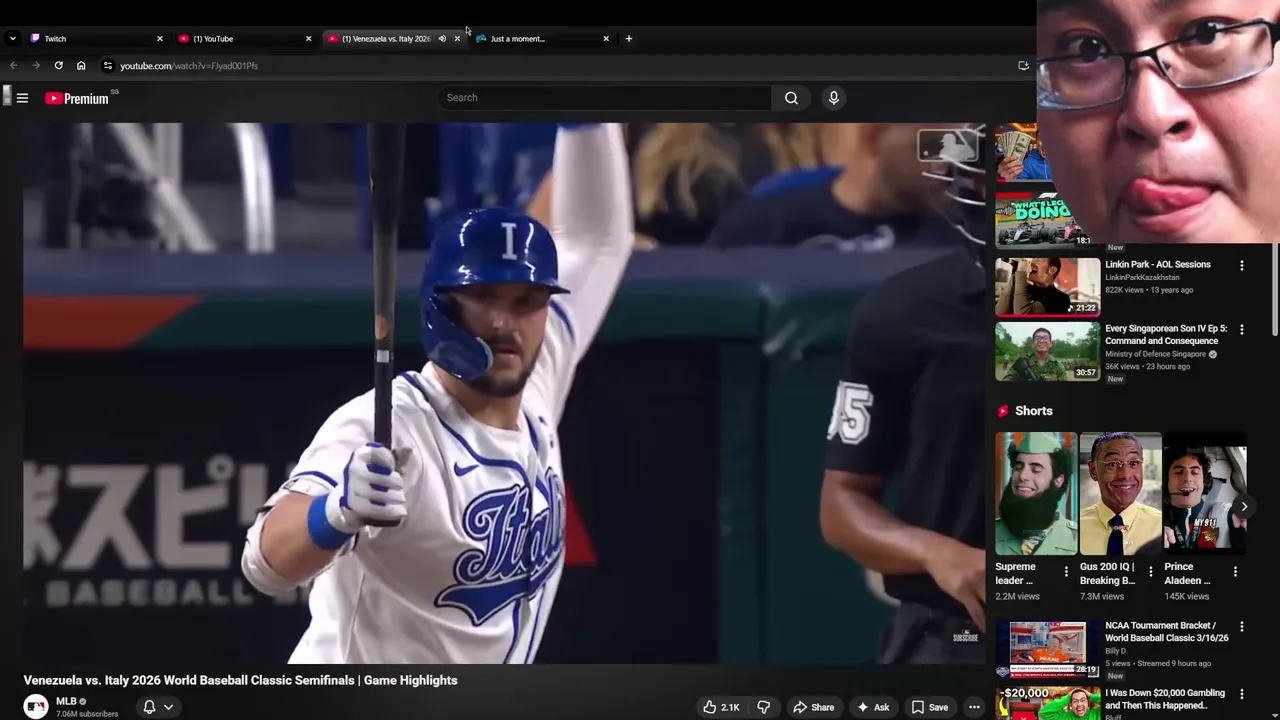Open options for Prince Aladeen short
The height and width of the screenshot is (720, 1280).
point(1235,573)
